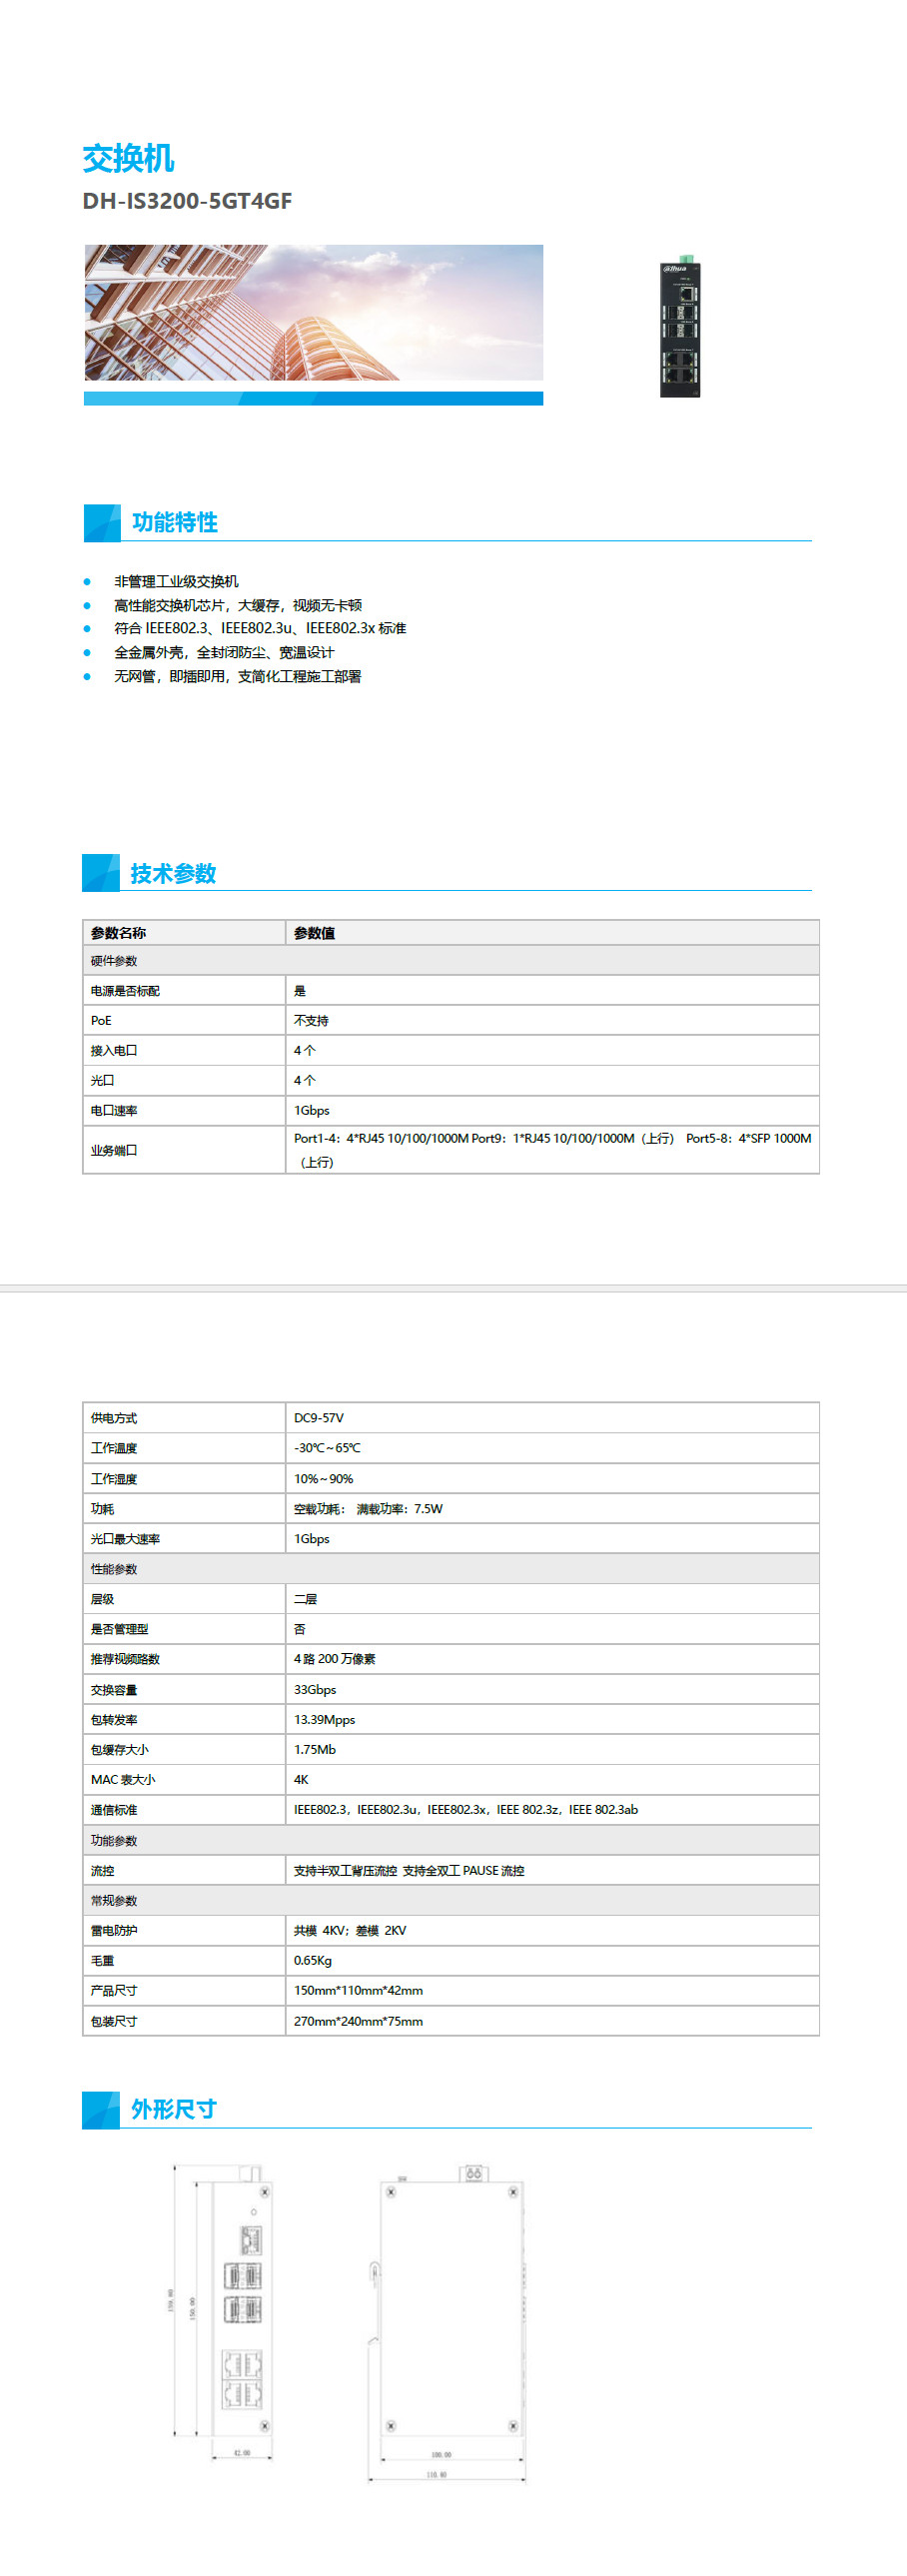Click the 产品尺寸 value 150mm*110mm*42mm
The width and height of the screenshot is (907, 2576).
tap(358, 1991)
